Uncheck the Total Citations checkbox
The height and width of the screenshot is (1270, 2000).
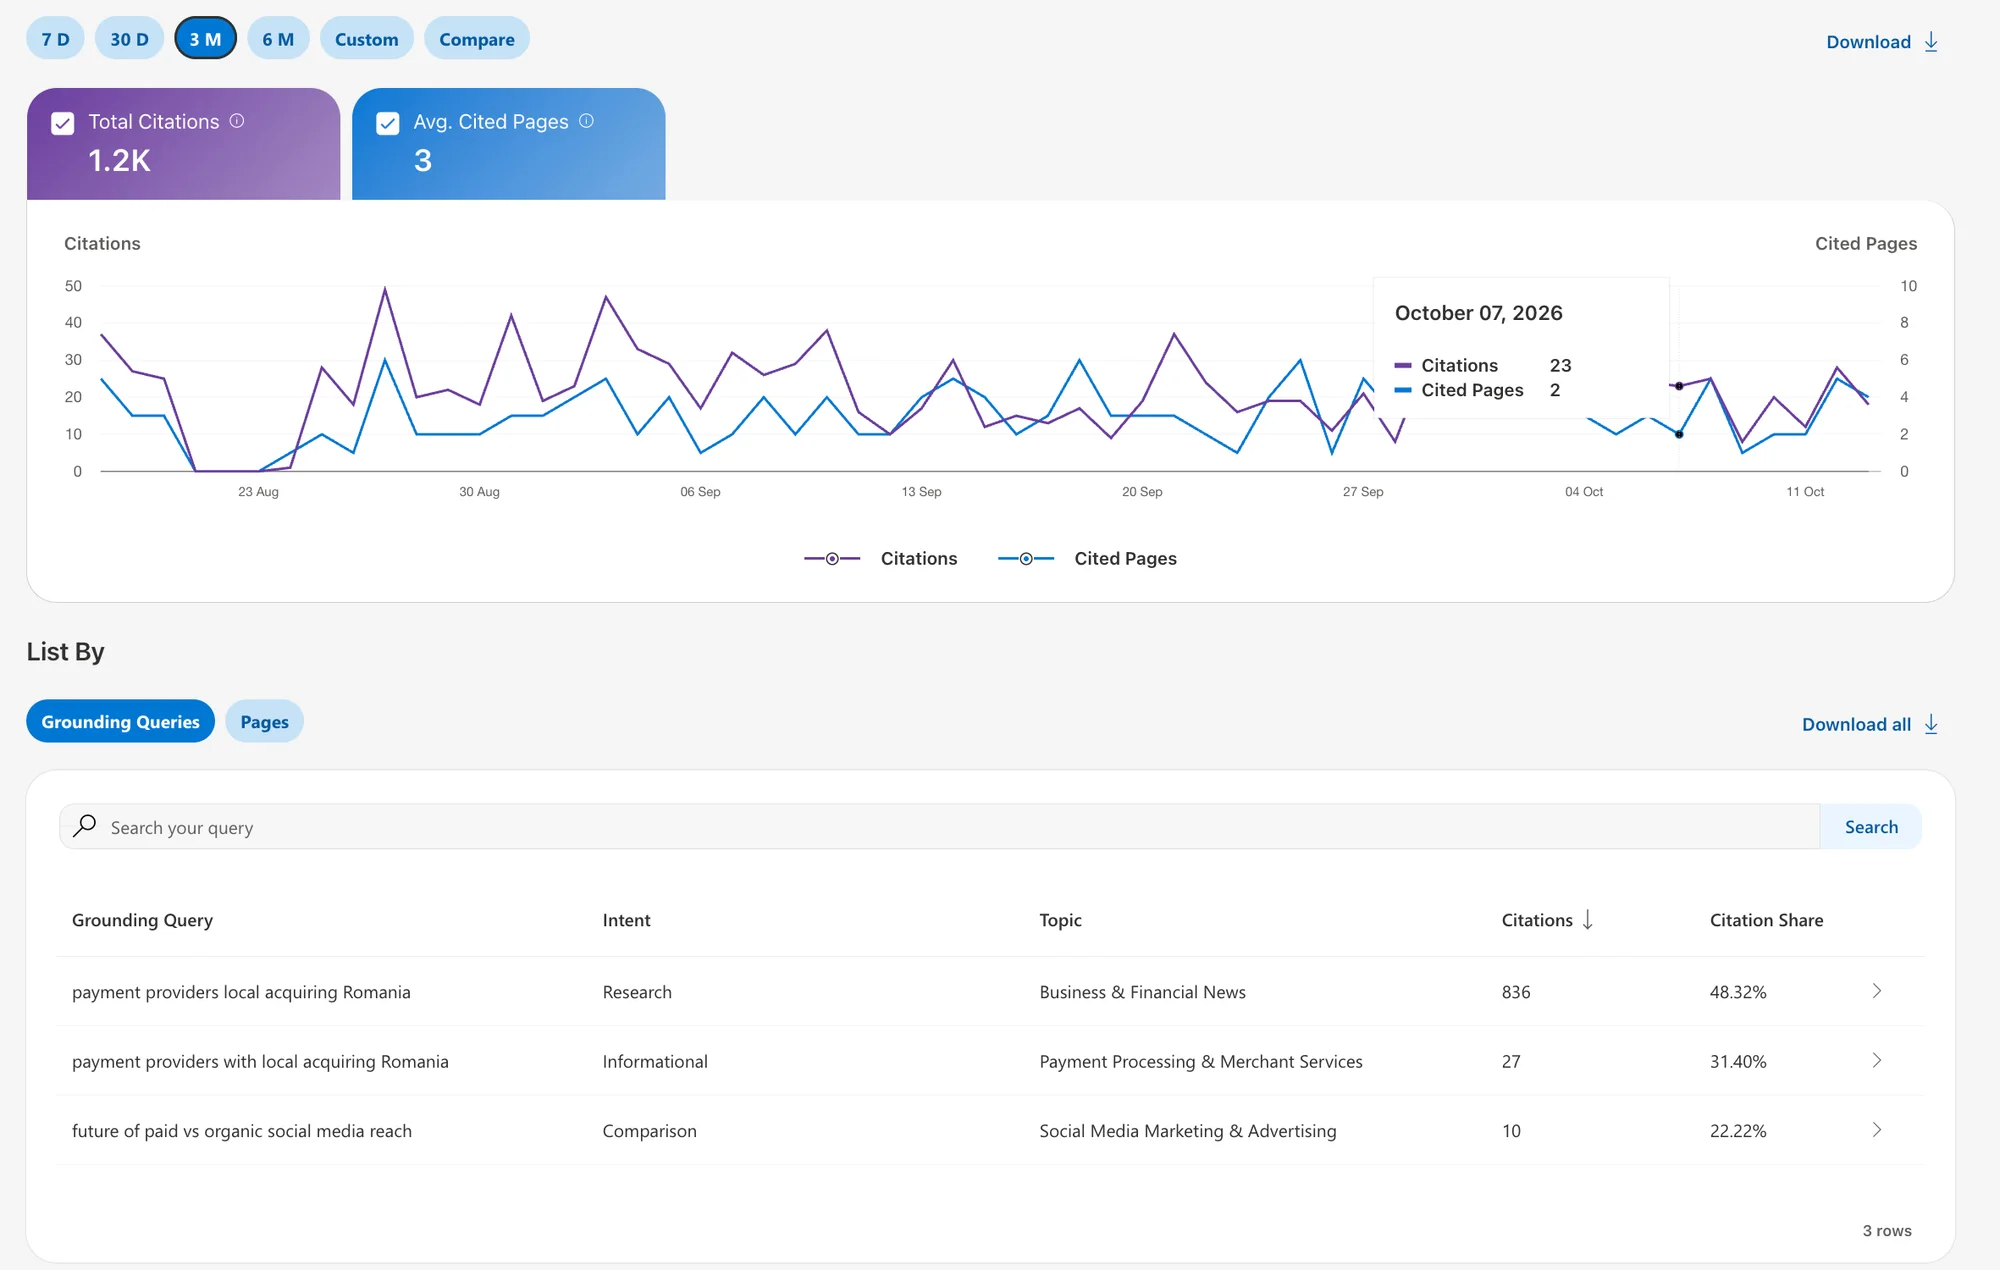point(63,123)
